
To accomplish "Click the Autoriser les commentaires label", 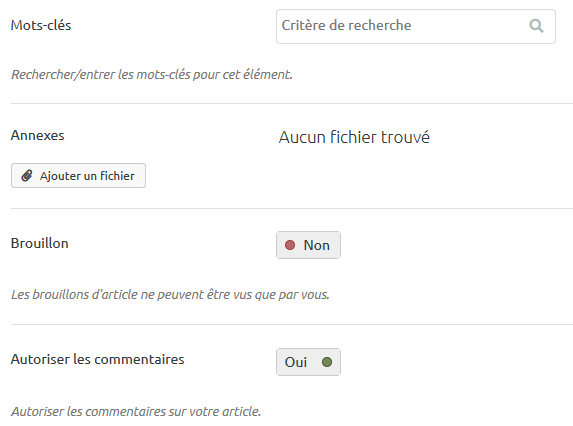I will (x=97, y=359).
